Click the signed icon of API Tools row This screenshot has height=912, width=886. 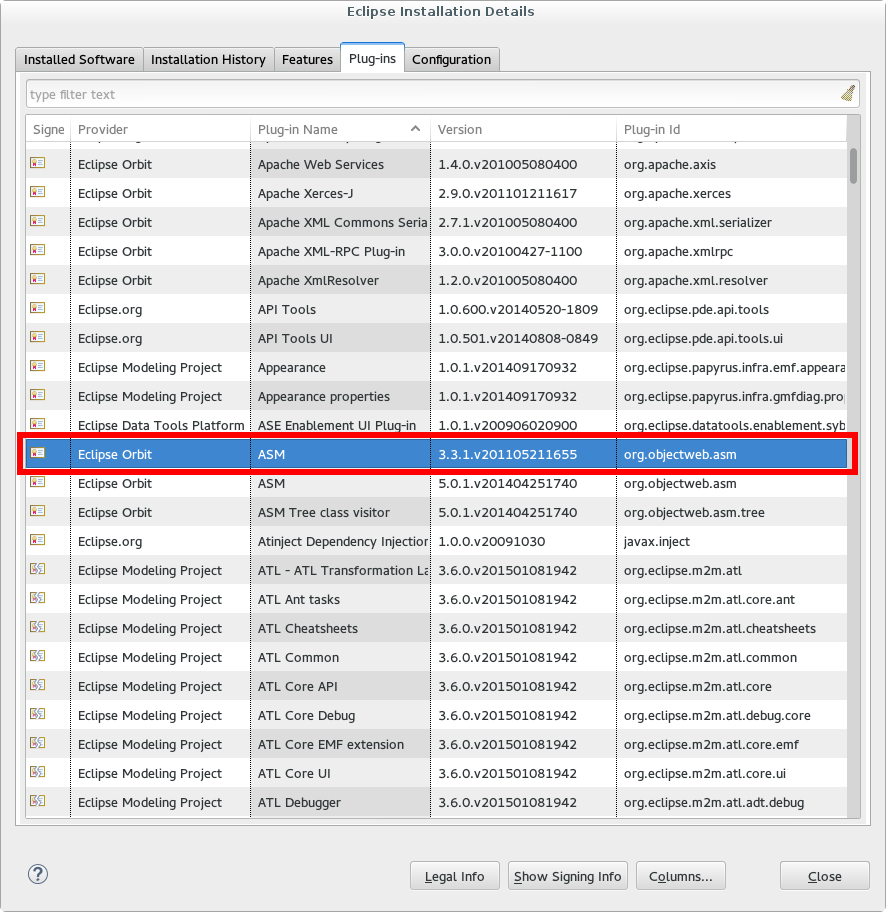pos(38,308)
